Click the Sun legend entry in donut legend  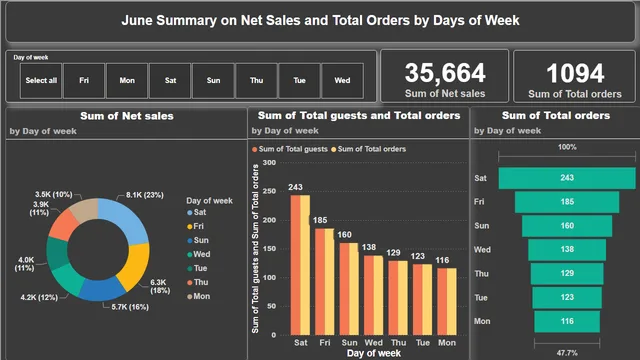coord(198,240)
